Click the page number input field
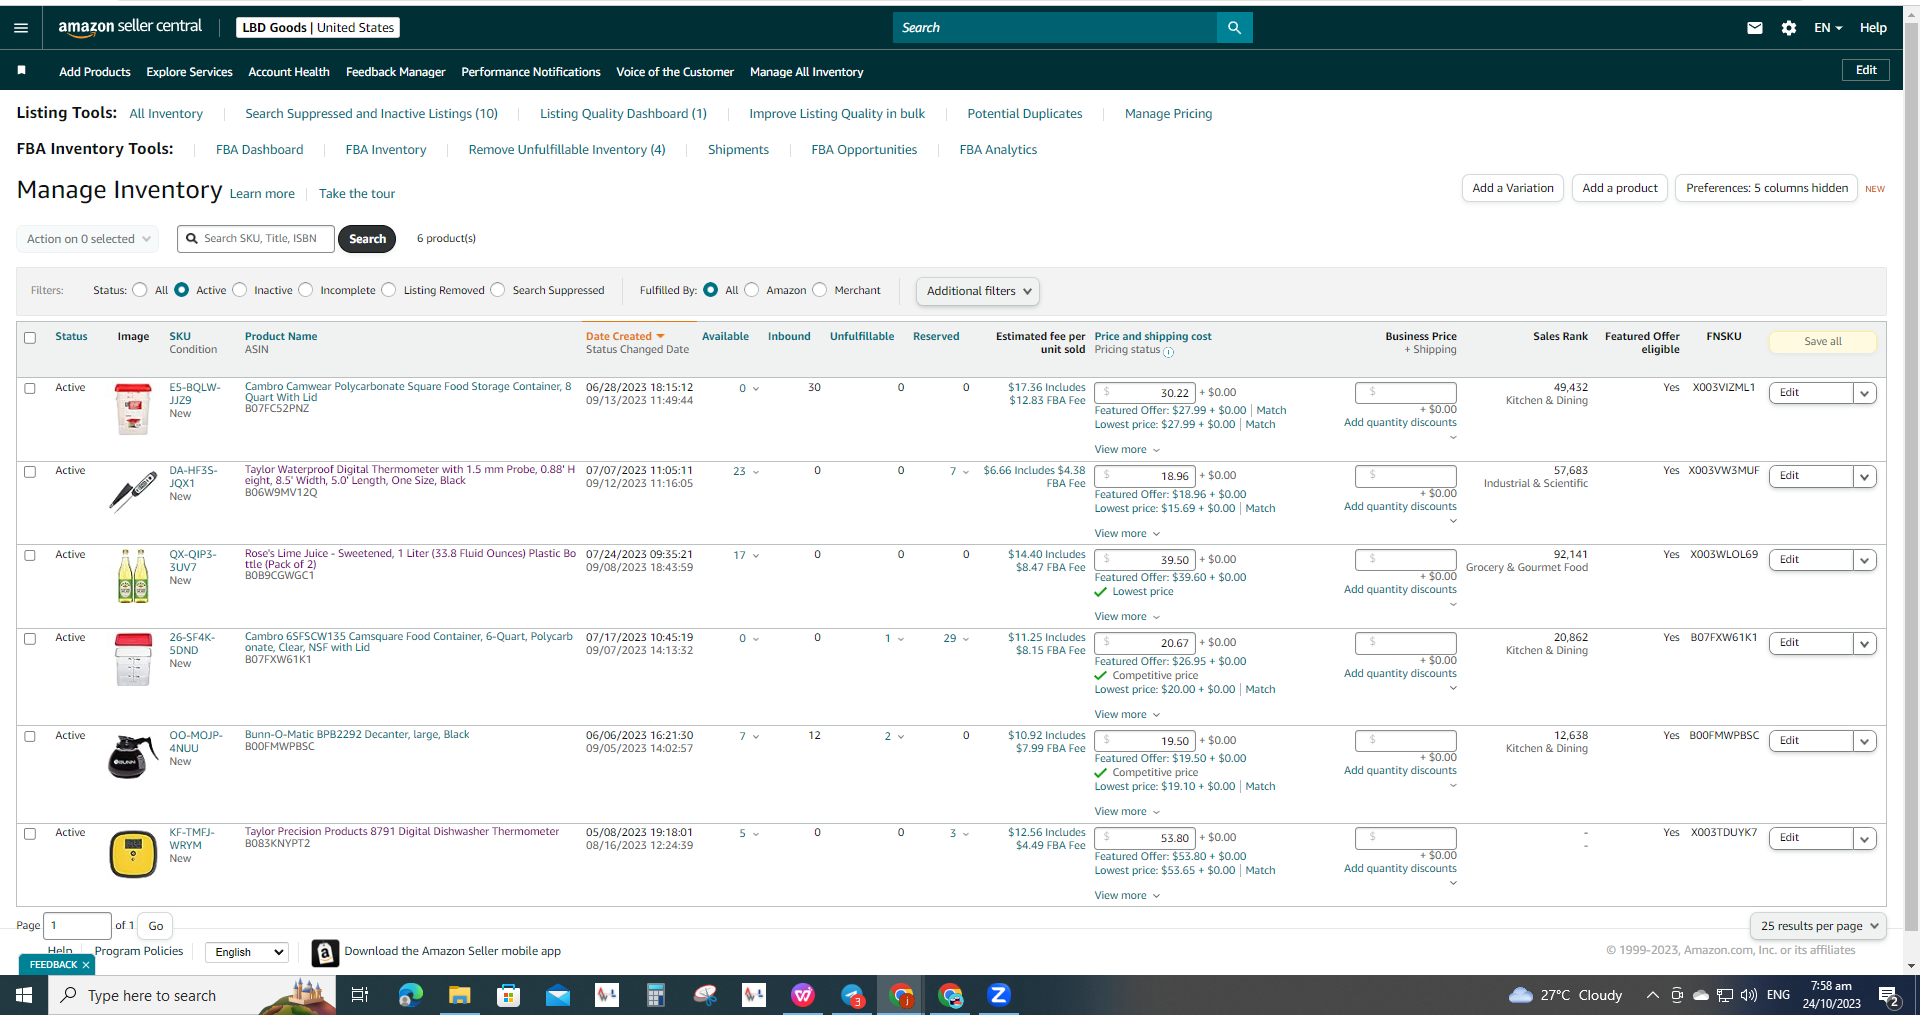 click(77, 926)
